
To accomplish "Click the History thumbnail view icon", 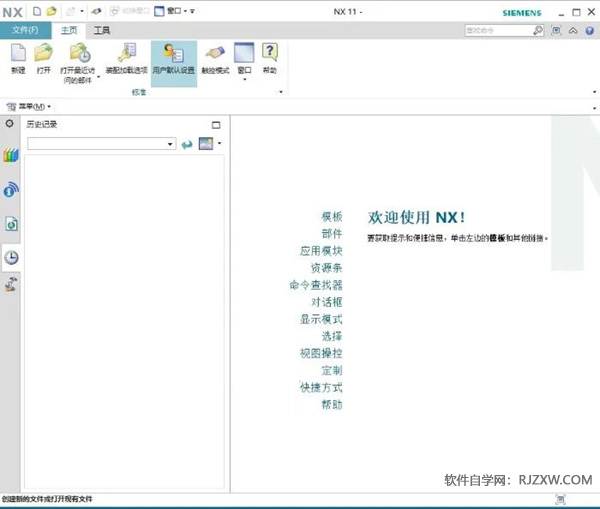I will point(206,144).
